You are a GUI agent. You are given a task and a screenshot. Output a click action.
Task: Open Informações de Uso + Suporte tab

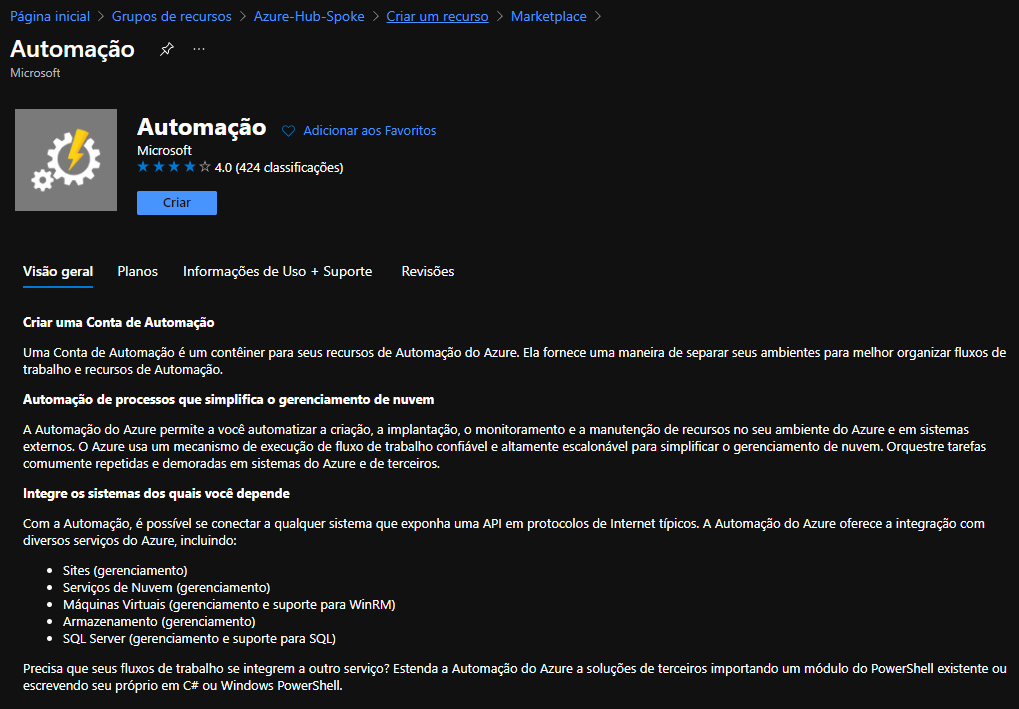coord(277,271)
